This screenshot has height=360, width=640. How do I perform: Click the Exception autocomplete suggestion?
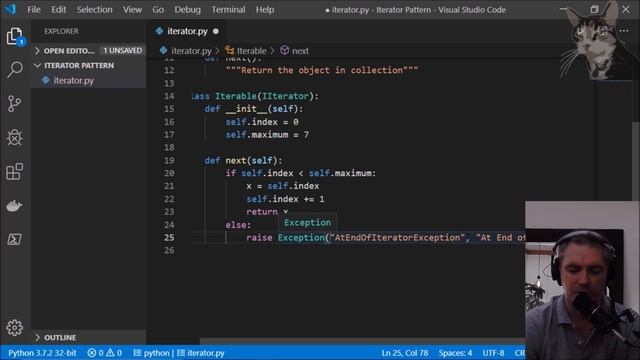coord(307,222)
